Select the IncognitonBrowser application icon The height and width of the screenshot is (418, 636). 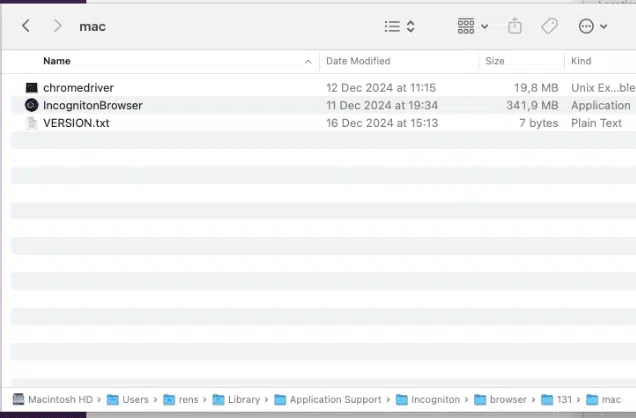tap(32, 105)
